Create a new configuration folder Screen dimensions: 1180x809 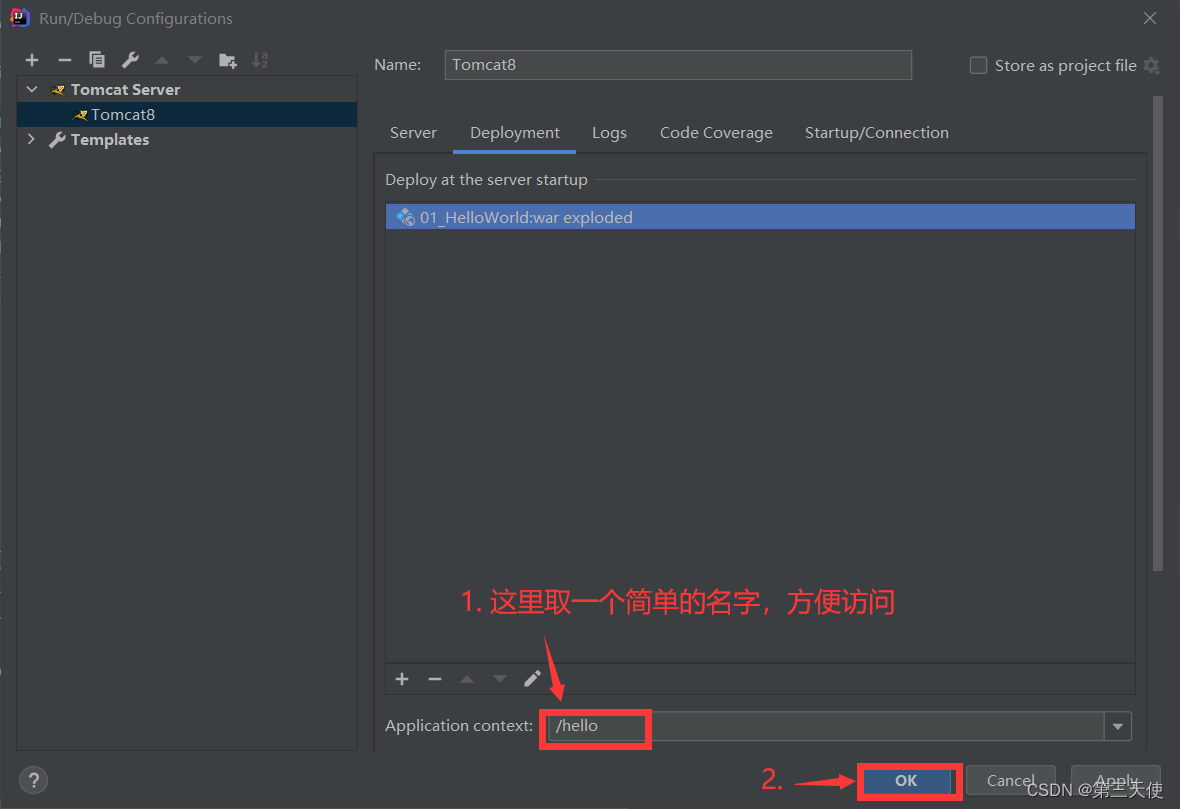tap(227, 60)
